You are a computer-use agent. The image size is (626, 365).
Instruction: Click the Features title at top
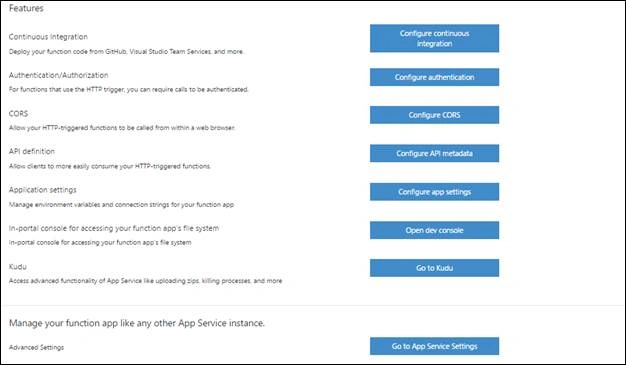click(x=26, y=8)
